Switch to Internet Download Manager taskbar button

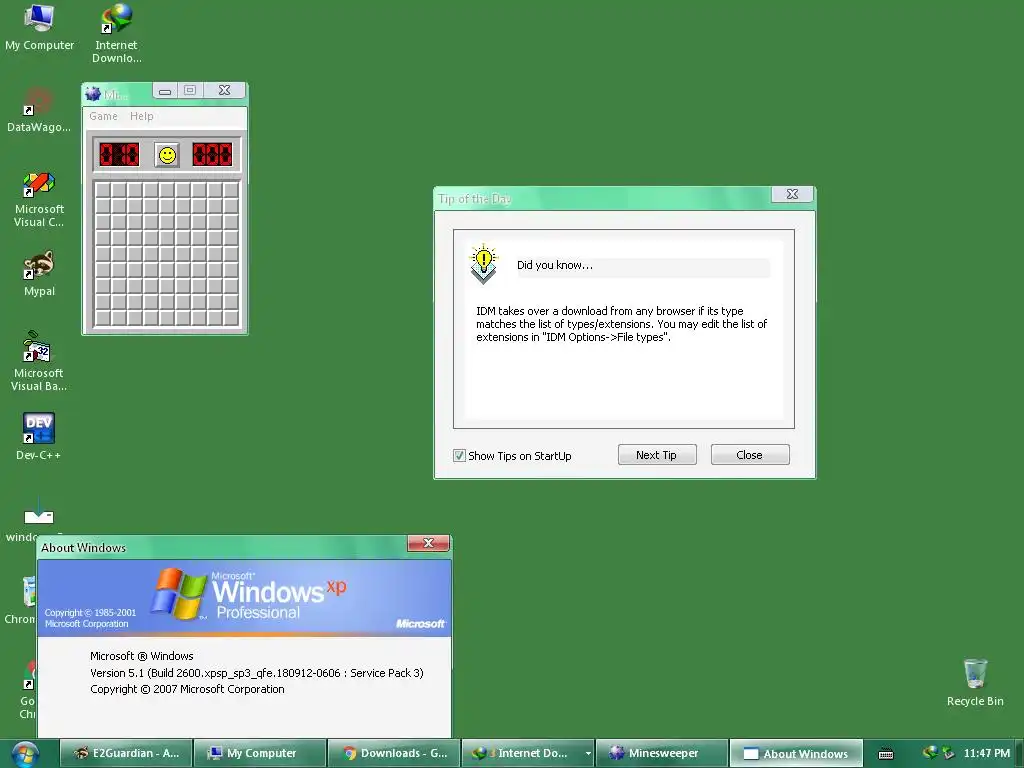522,754
